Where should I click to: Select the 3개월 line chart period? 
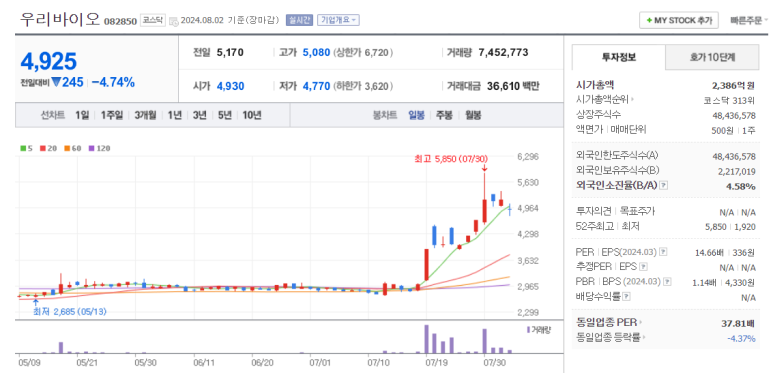[145, 115]
